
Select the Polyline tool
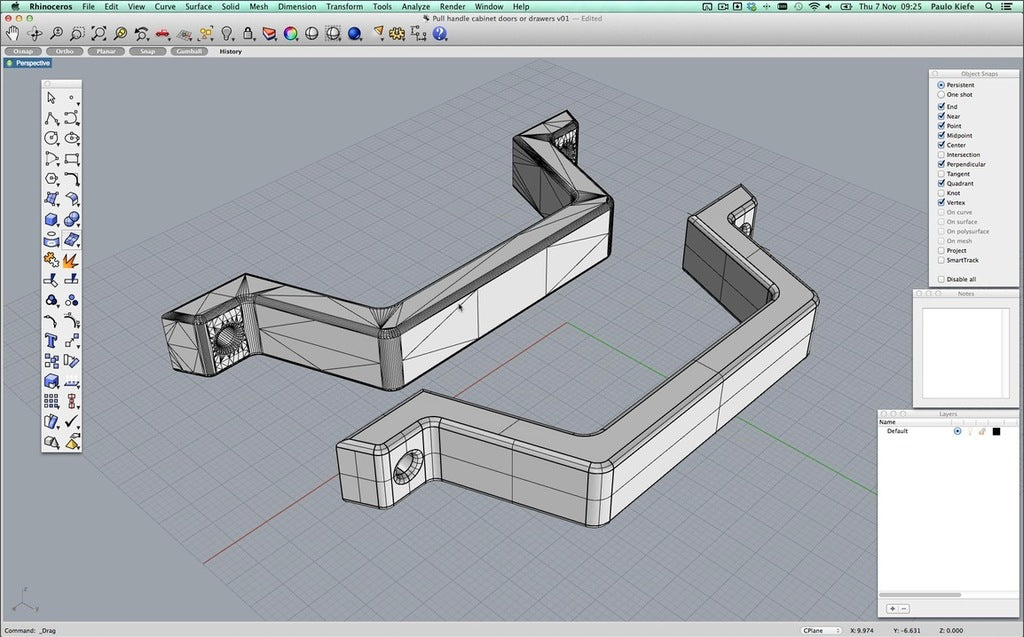51,118
